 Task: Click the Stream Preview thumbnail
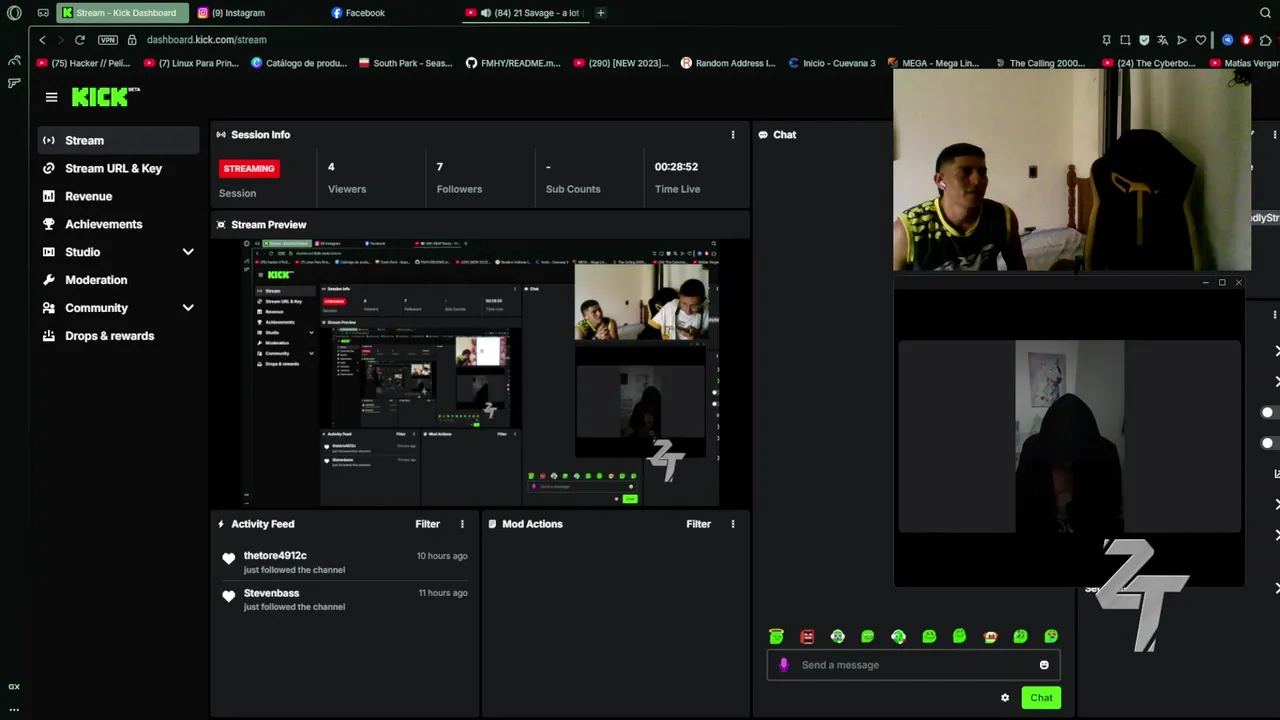pyautogui.click(x=480, y=372)
